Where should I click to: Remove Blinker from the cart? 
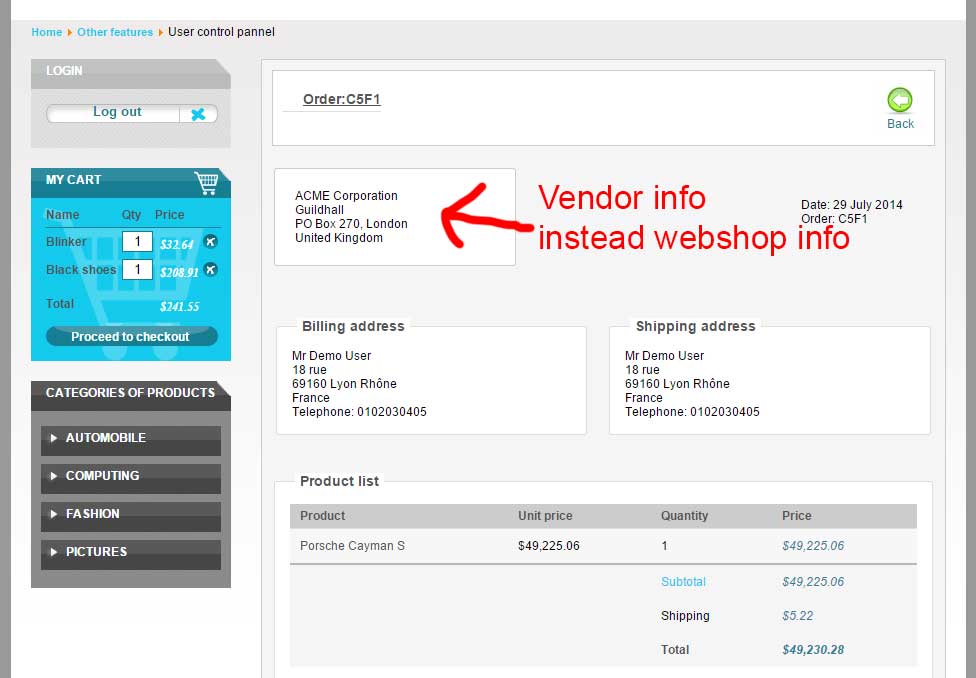(x=211, y=242)
